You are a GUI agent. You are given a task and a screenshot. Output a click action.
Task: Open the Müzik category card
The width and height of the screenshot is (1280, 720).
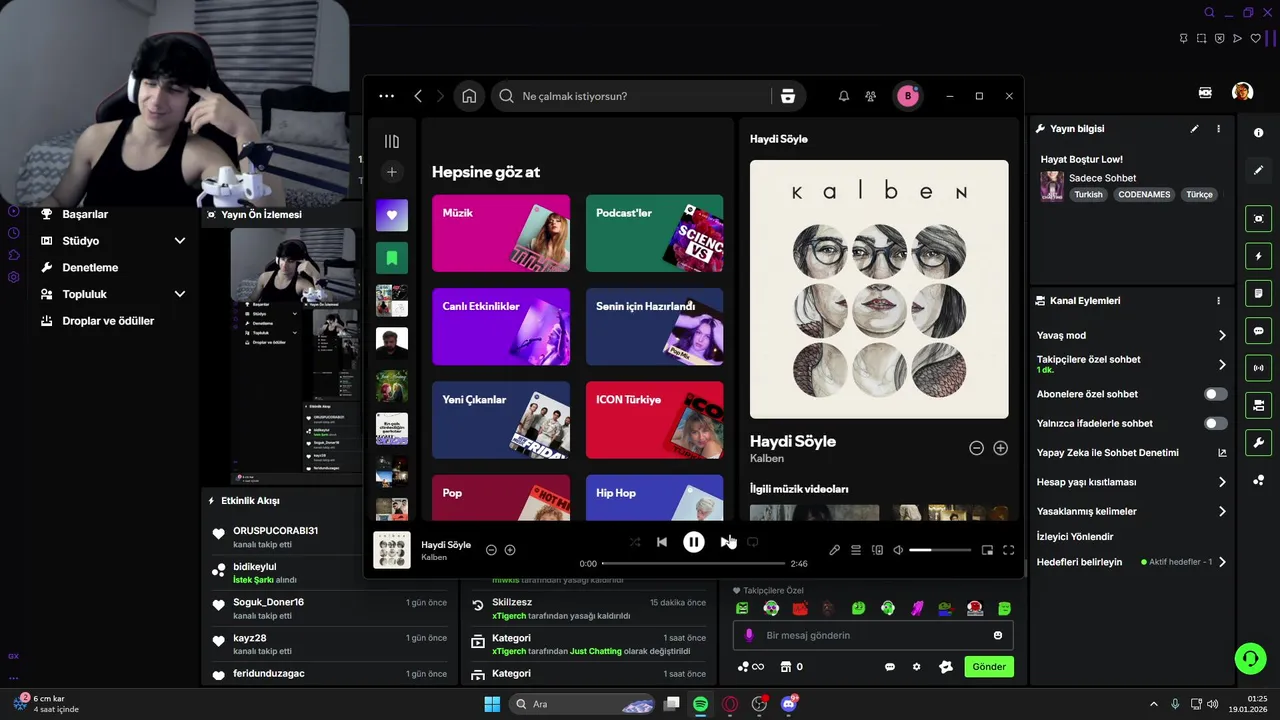point(501,233)
